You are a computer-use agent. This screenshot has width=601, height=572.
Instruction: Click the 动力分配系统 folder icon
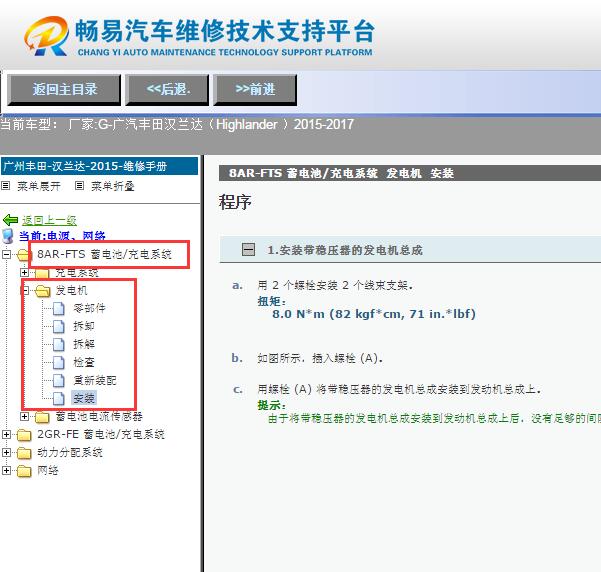[25, 453]
